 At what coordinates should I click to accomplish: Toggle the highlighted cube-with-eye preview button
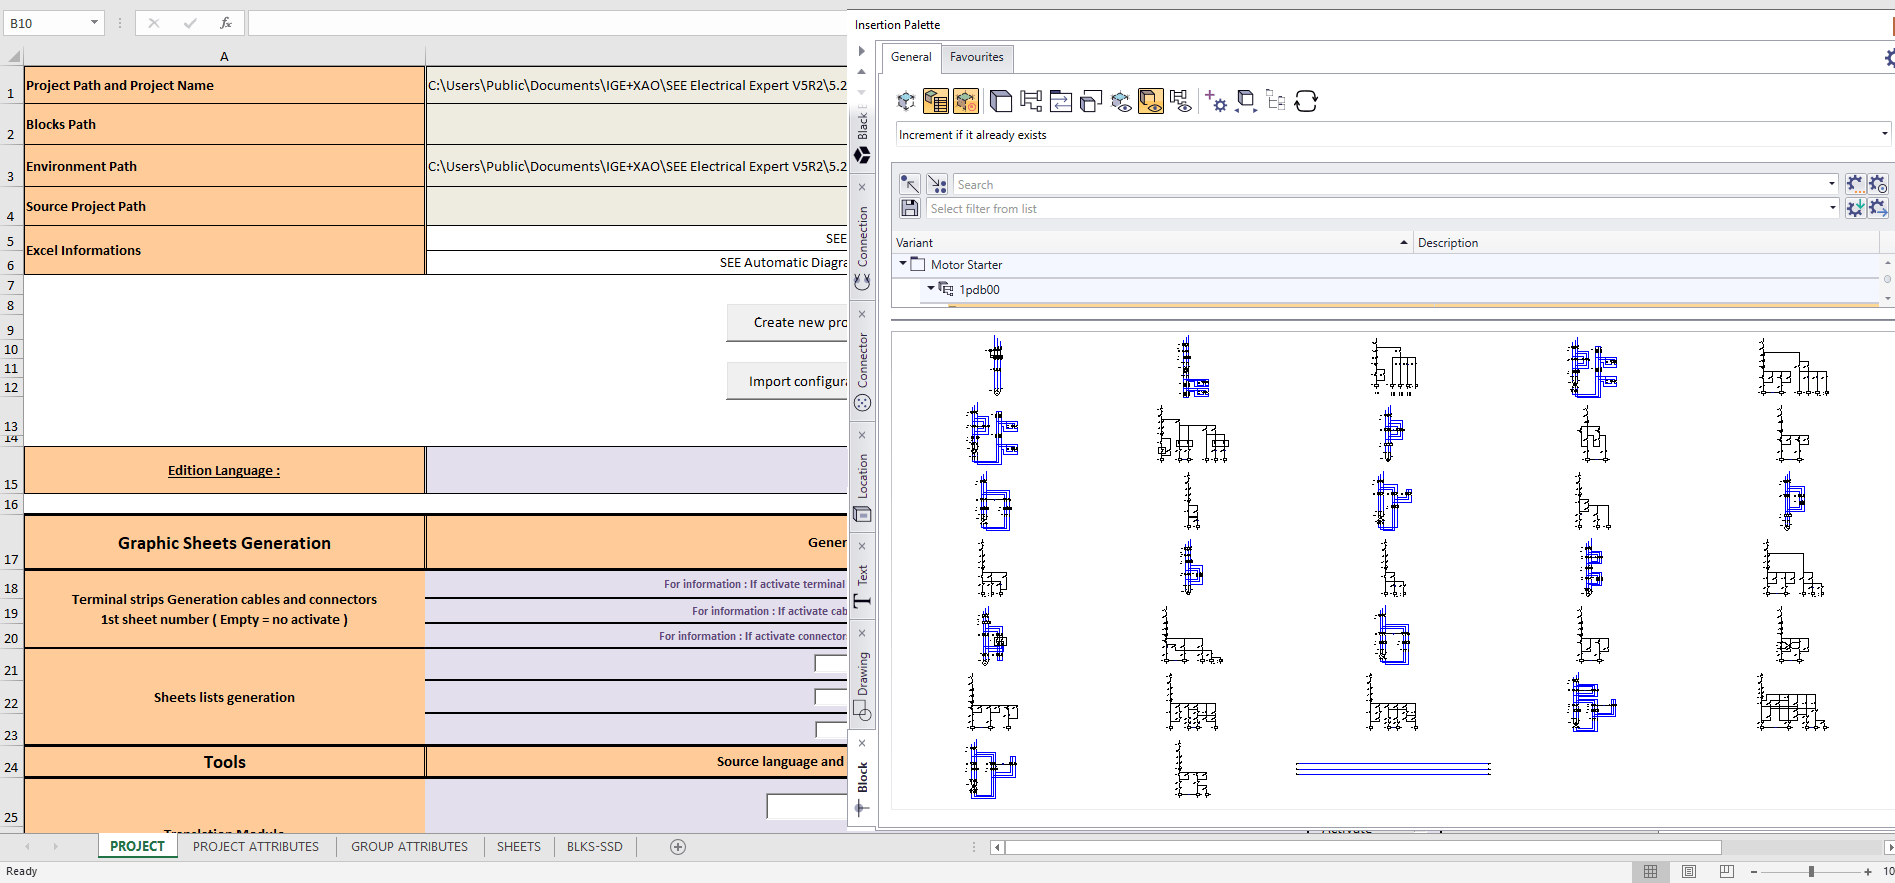tap(1151, 101)
